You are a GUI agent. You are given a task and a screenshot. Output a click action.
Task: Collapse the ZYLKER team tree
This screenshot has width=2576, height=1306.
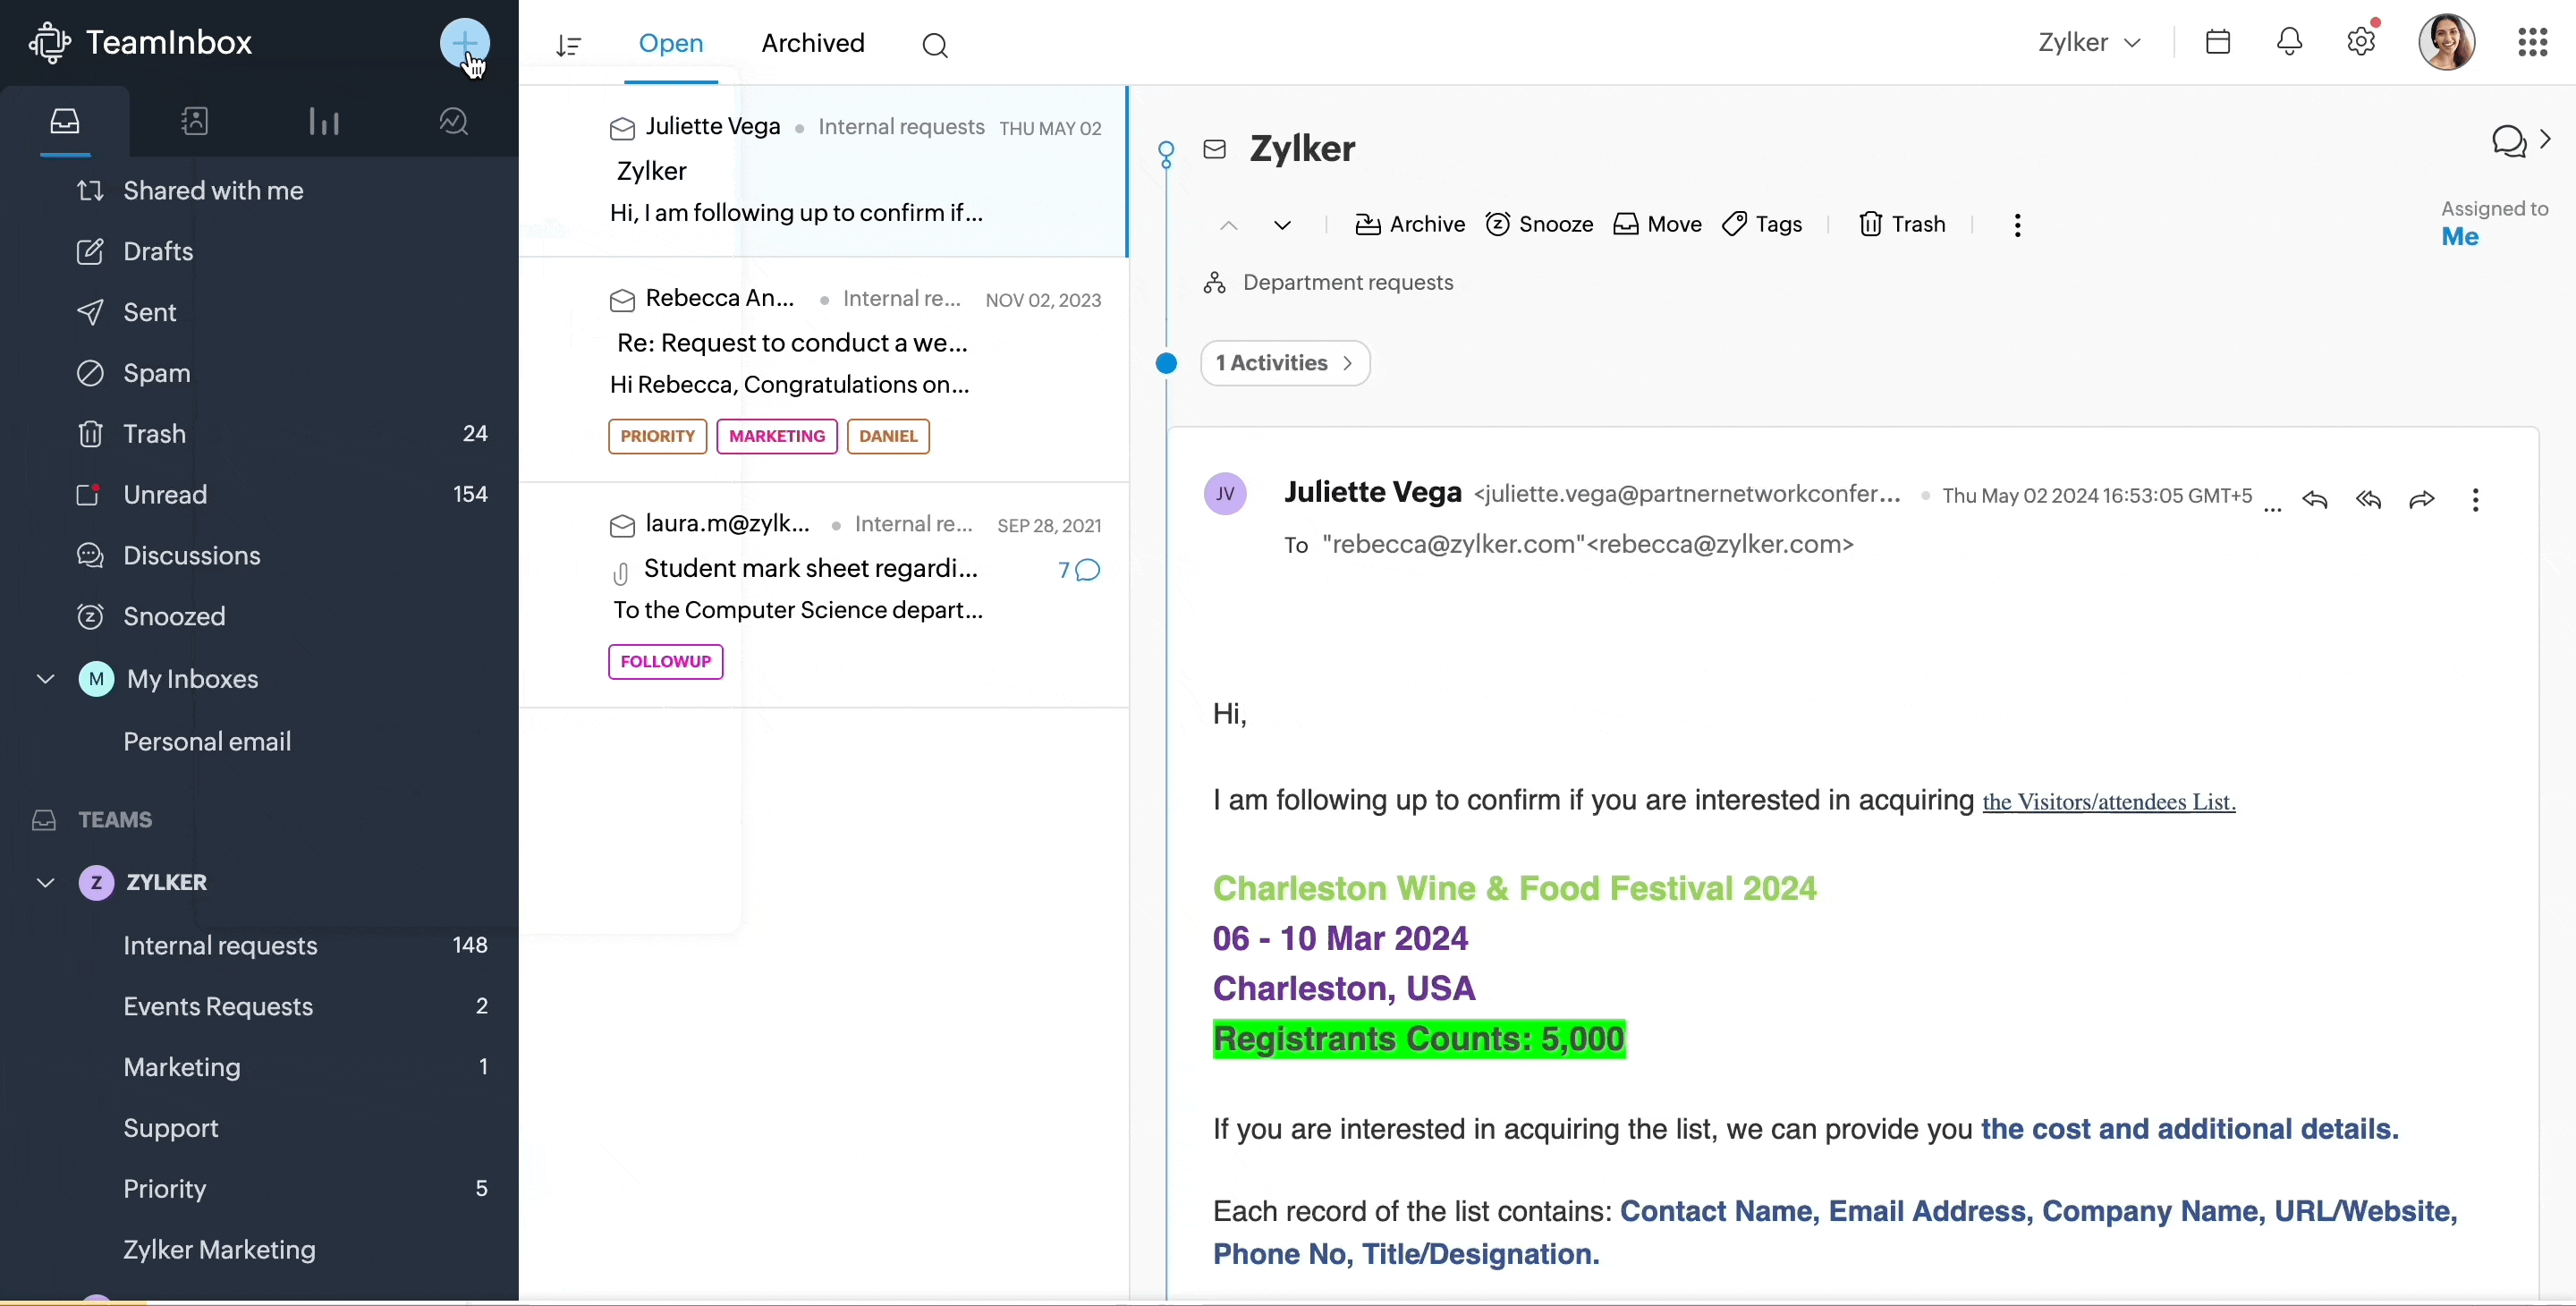click(x=45, y=883)
